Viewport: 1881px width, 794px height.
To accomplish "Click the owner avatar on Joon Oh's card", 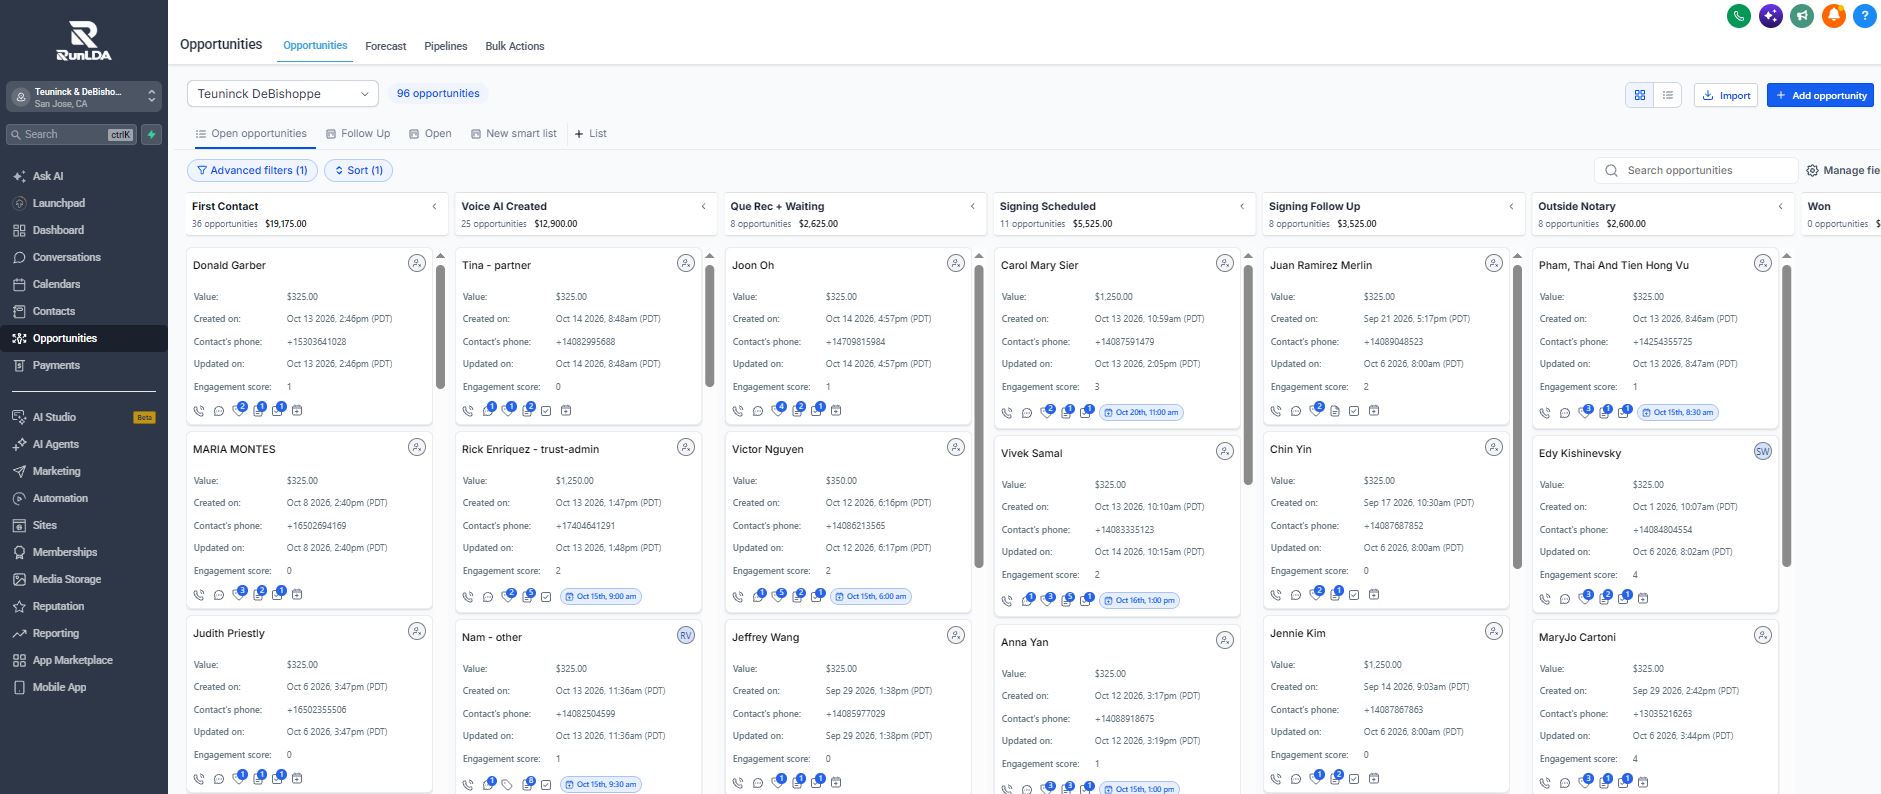I will point(956,263).
